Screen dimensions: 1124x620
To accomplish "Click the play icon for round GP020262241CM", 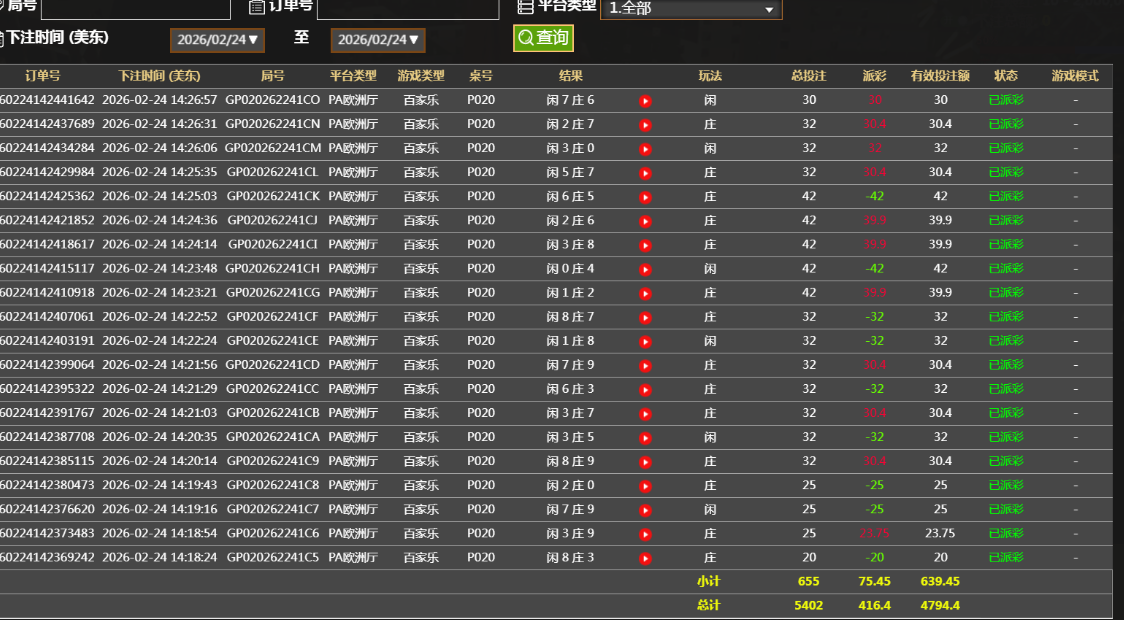I will pos(646,149).
